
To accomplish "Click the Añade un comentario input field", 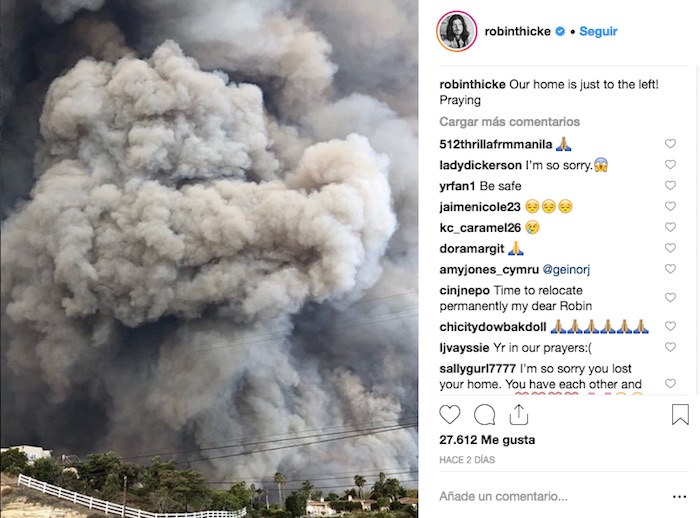I will pos(551,496).
